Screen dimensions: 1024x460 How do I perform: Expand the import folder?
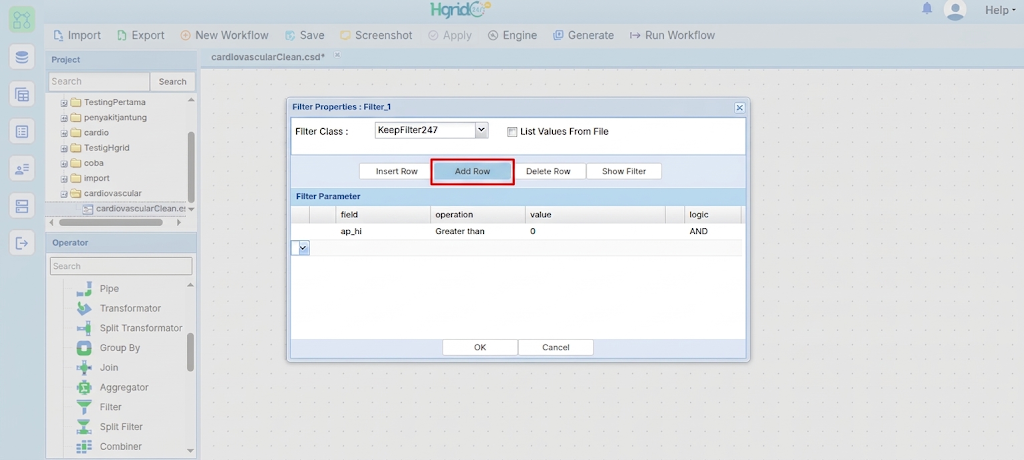click(x=64, y=178)
